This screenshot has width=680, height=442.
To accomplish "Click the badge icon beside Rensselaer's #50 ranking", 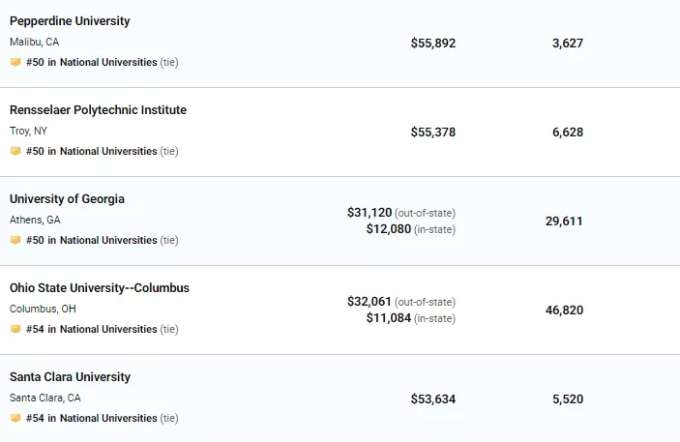I will (x=16, y=151).
